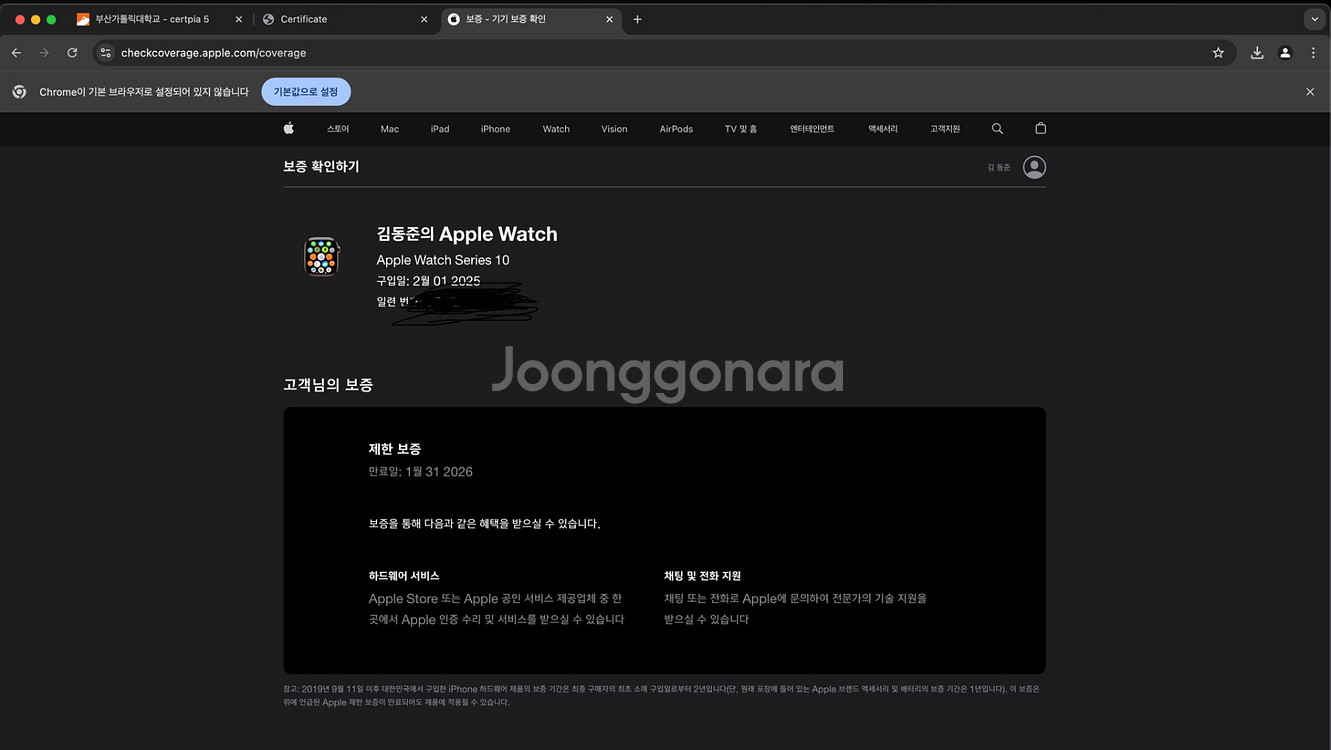Open the 액세서리 menu item
This screenshot has width=1331, height=750.
pyautogui.click(x=883, y=129)
